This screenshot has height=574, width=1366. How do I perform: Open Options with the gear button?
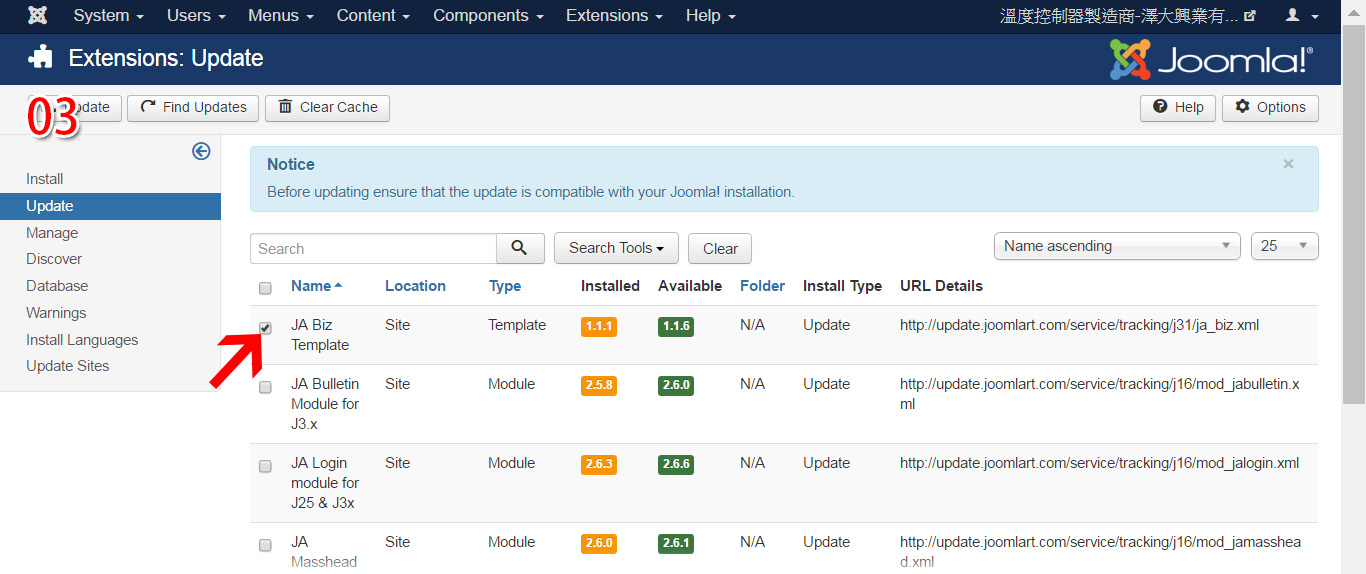[x=1270, y=108]
